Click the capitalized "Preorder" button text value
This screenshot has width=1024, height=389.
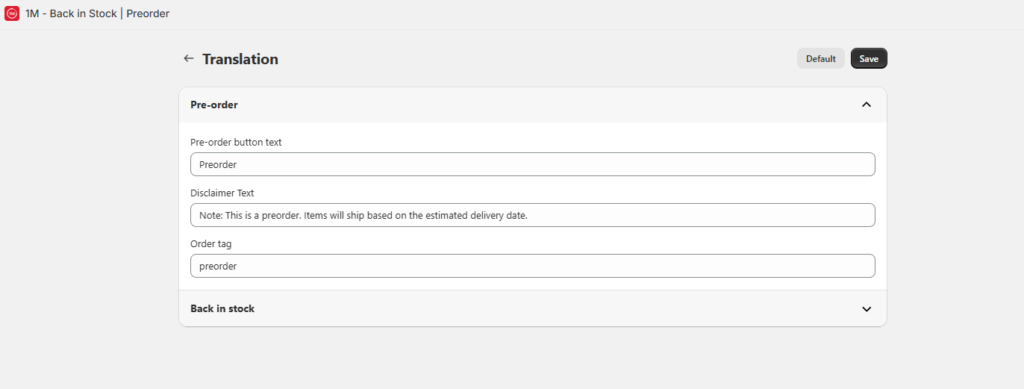click(x=218, y=164)
